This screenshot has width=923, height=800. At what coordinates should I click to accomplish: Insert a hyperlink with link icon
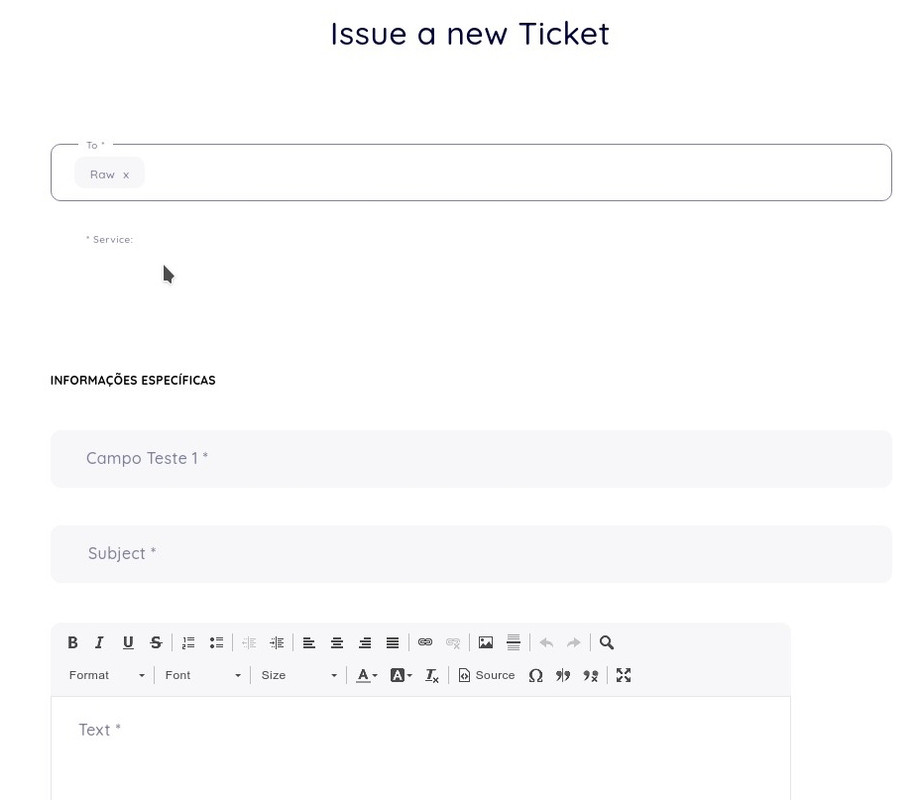click(x=425, y=642)
